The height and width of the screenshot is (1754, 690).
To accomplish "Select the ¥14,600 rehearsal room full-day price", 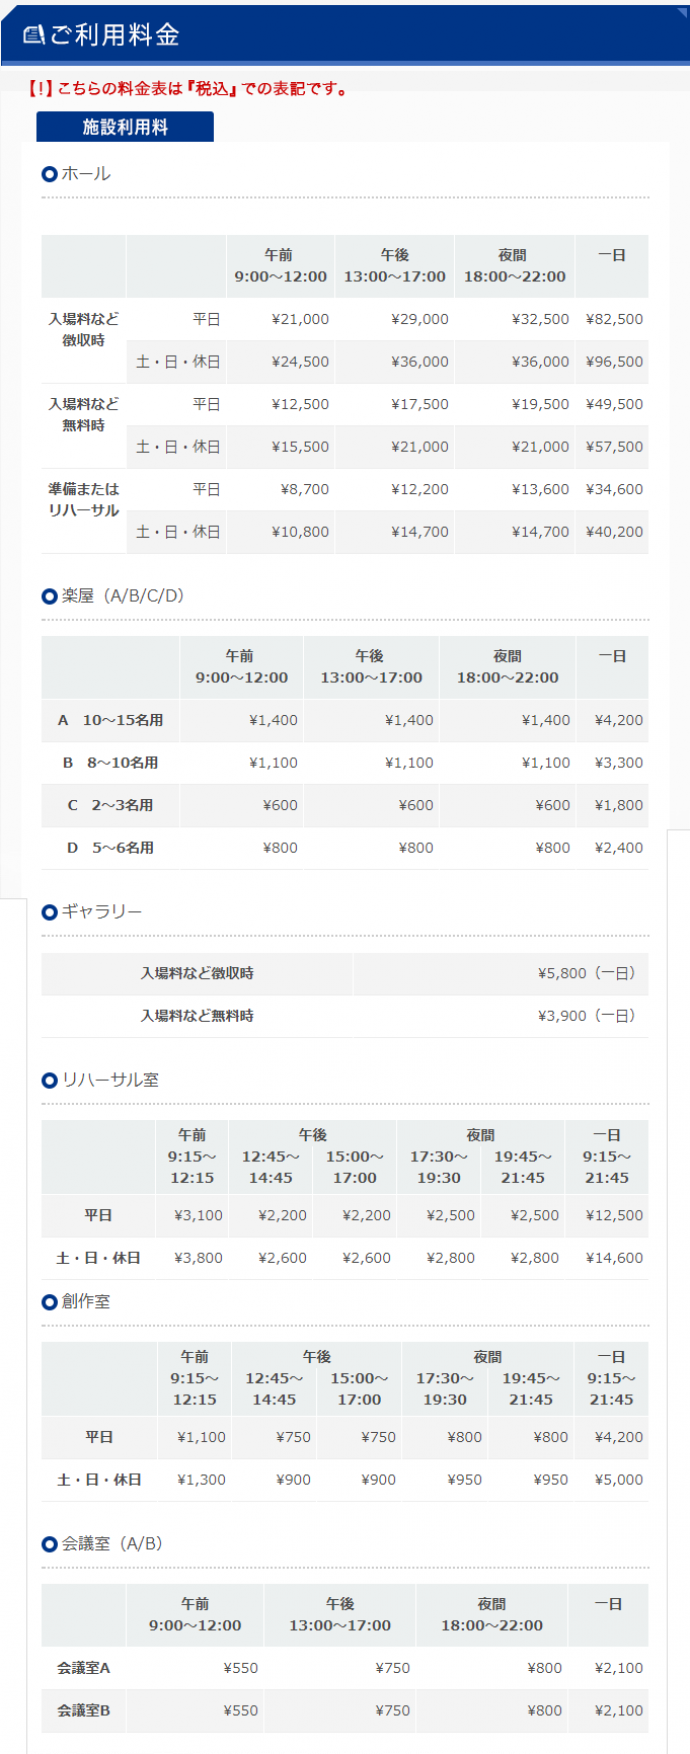I will 614,1258.
